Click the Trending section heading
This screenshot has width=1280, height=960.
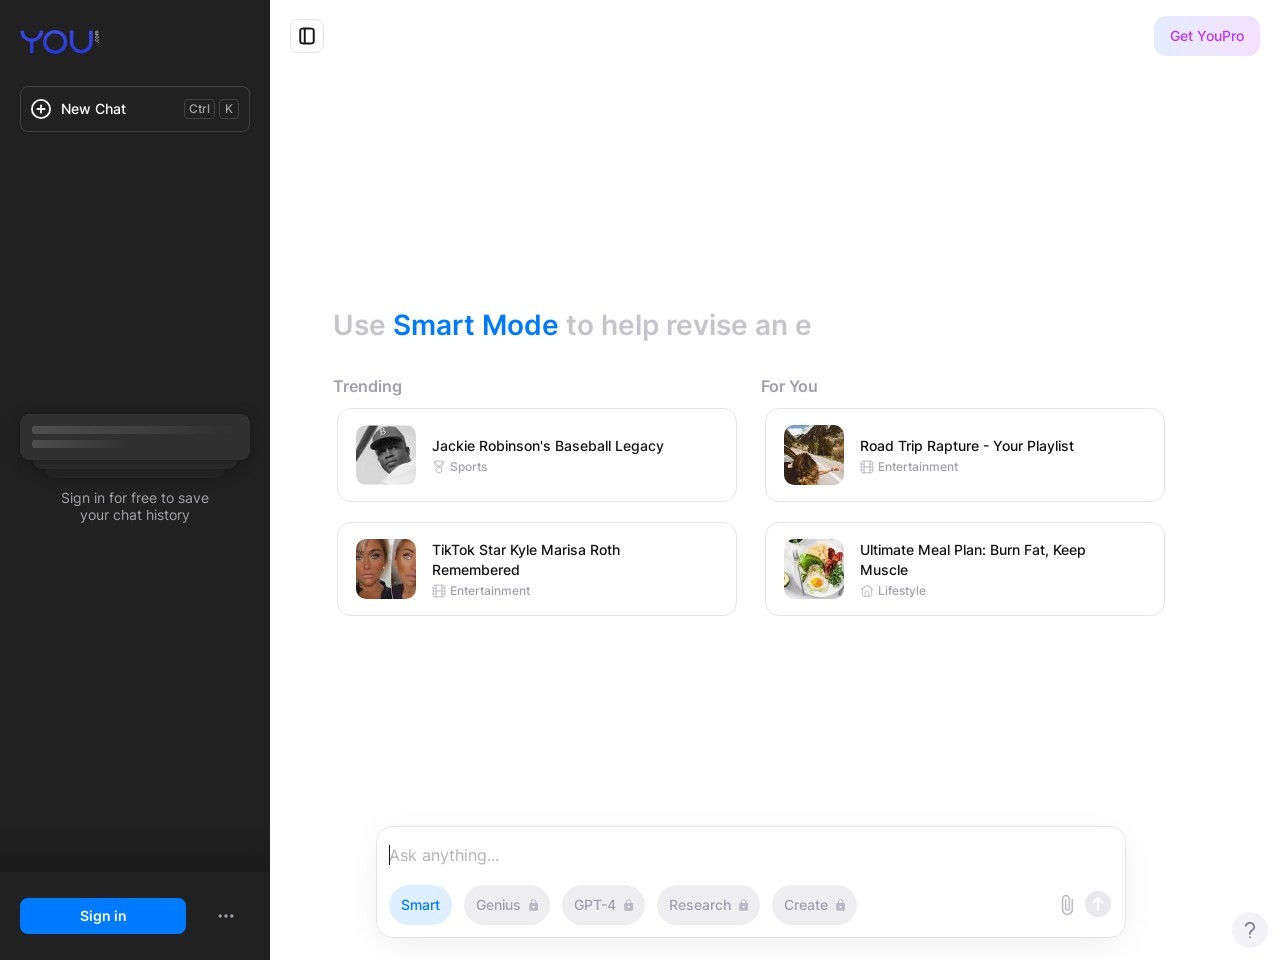[367, 386]
